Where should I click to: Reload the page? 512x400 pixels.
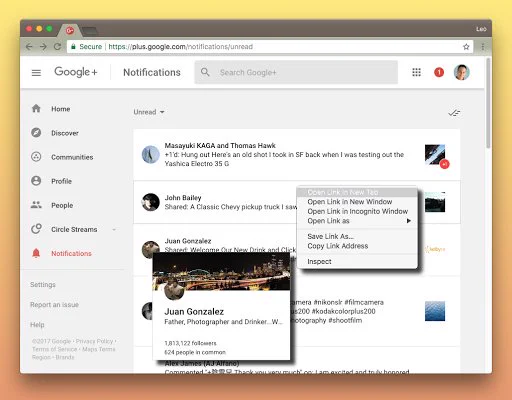tap(57, 47)
